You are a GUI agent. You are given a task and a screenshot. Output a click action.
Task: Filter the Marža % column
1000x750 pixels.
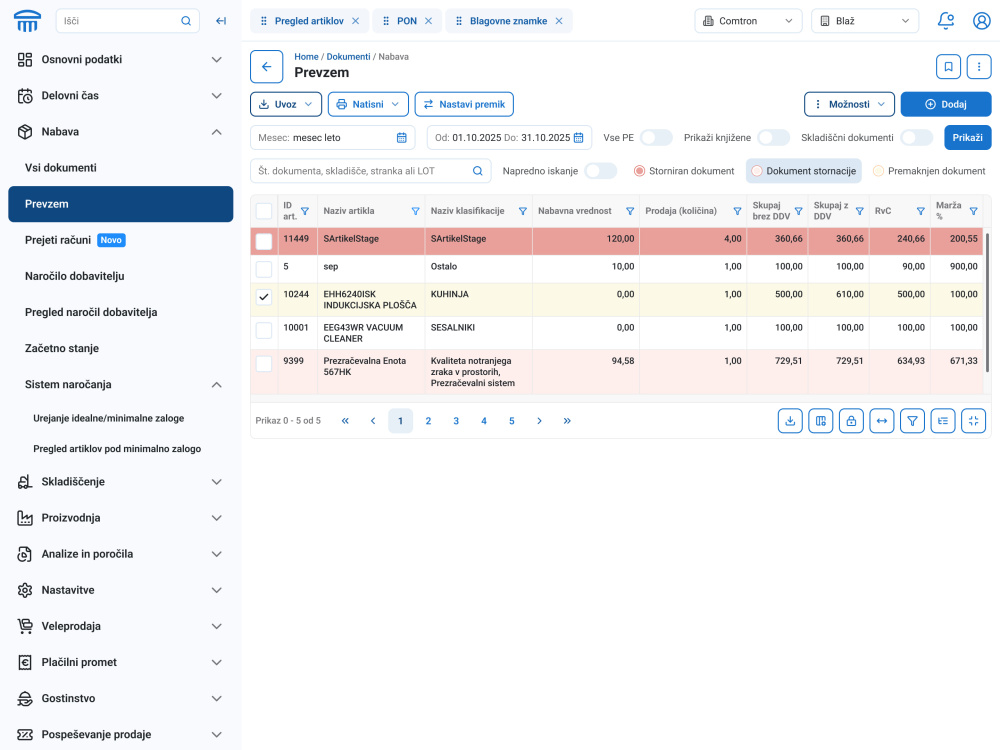(x=973, y=211)
